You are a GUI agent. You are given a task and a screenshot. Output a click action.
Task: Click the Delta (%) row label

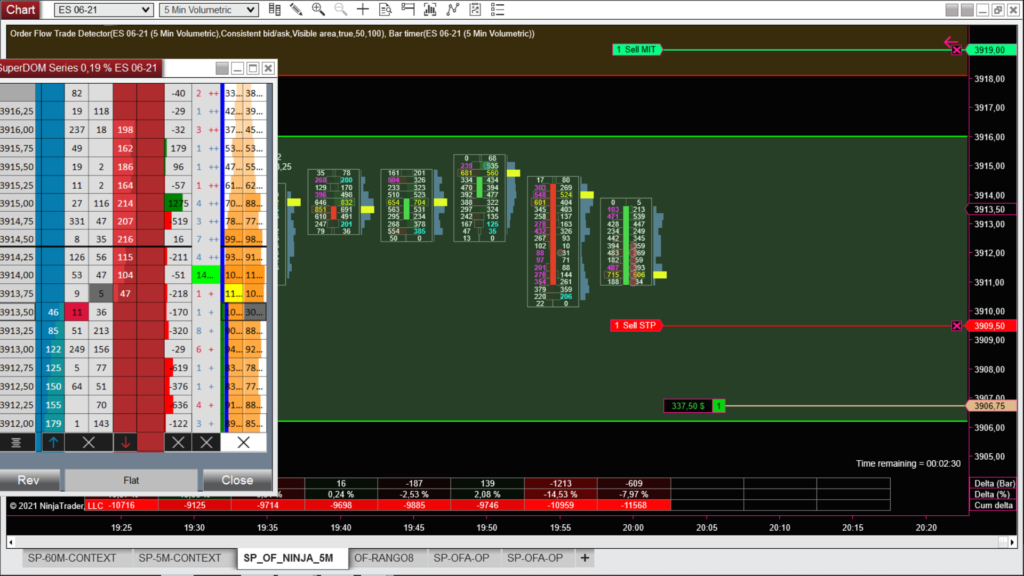[x=994, y=494]
